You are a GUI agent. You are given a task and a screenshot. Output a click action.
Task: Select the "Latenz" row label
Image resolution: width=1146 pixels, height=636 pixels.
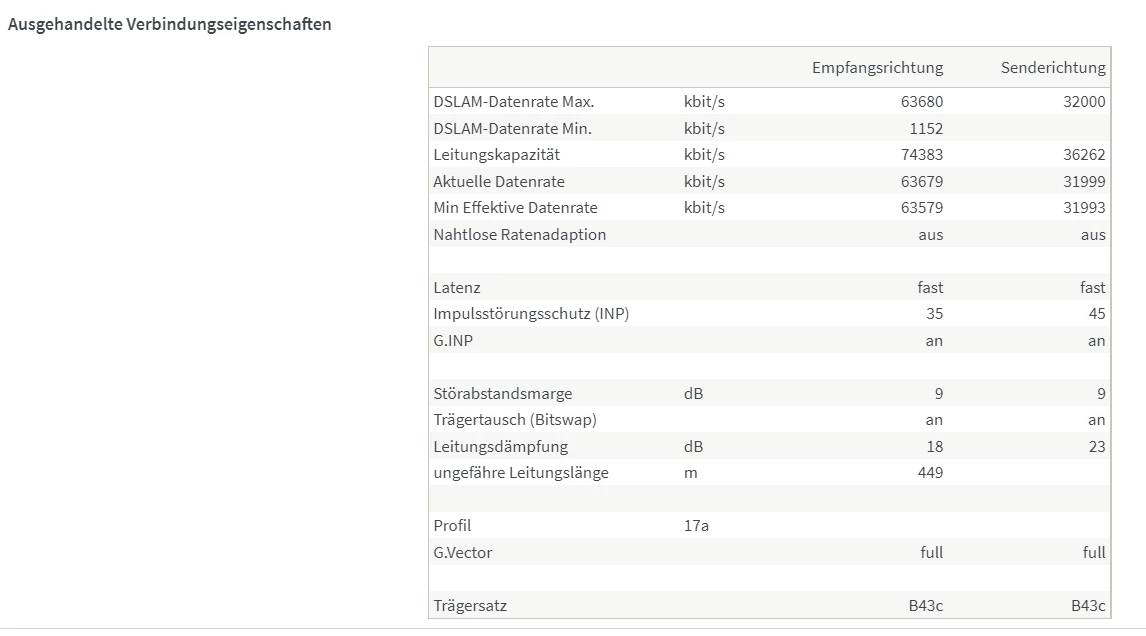tap(457, 288)
